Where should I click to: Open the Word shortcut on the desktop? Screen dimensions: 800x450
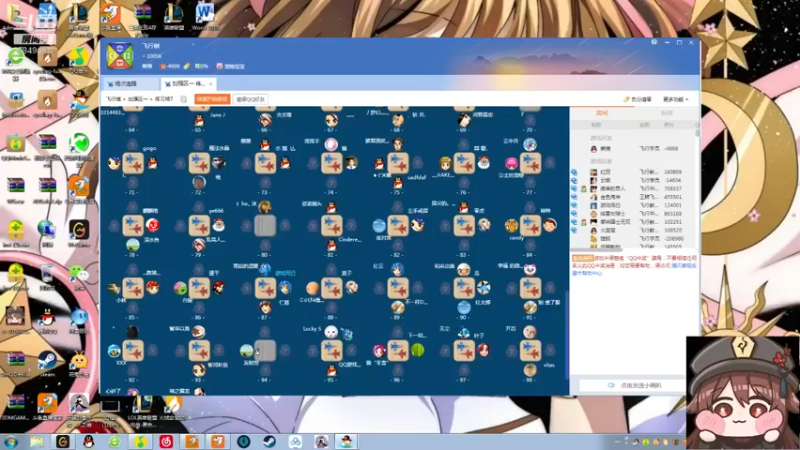pyautogui.click(x=205, y=16)
